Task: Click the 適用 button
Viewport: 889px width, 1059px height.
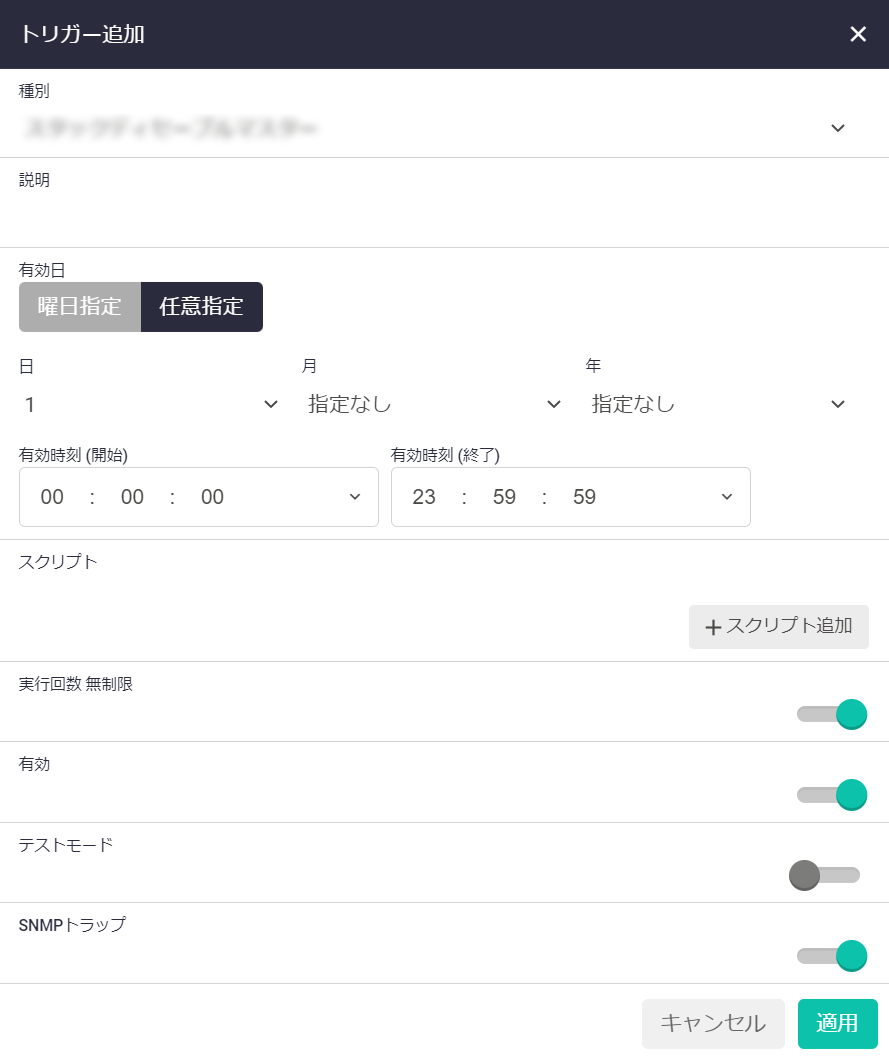Action: click(x=837, y=1023)
